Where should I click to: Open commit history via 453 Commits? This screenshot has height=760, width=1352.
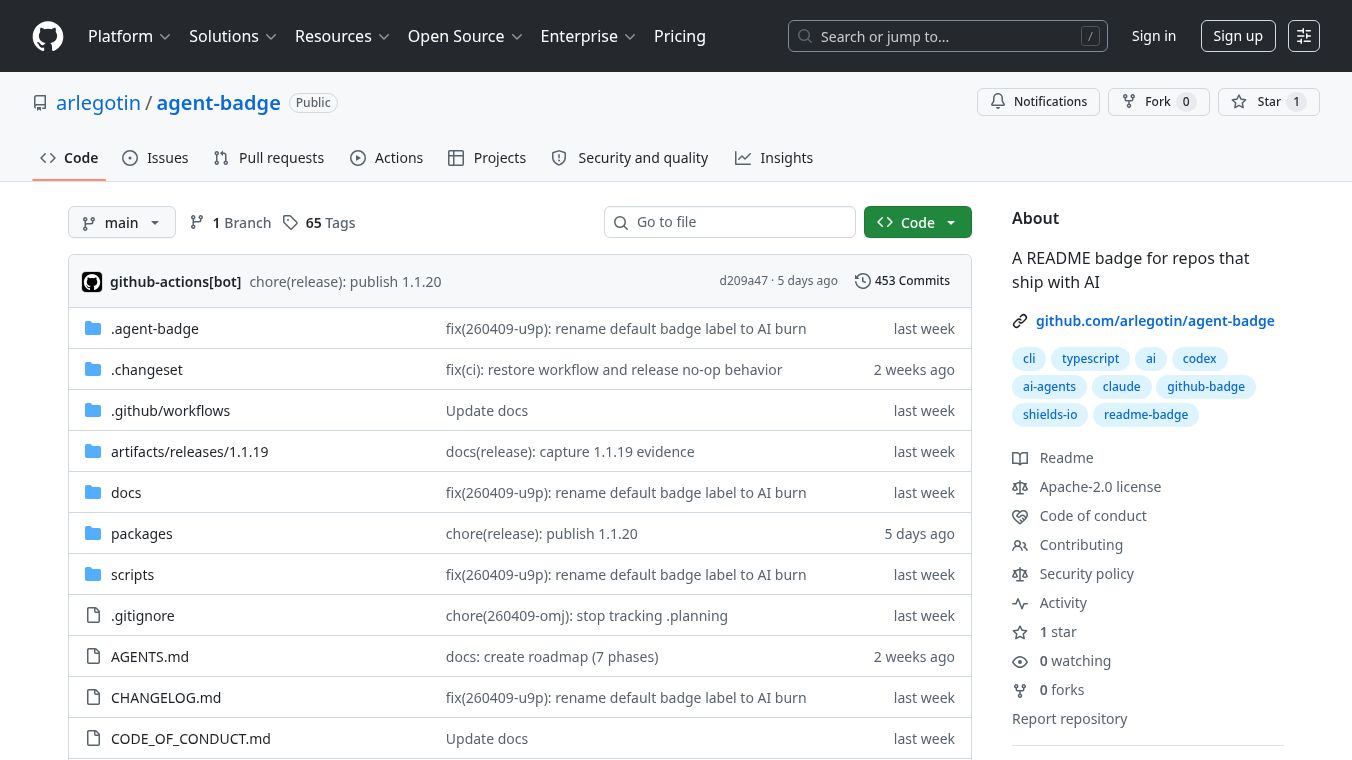click(x=902, y=281)
